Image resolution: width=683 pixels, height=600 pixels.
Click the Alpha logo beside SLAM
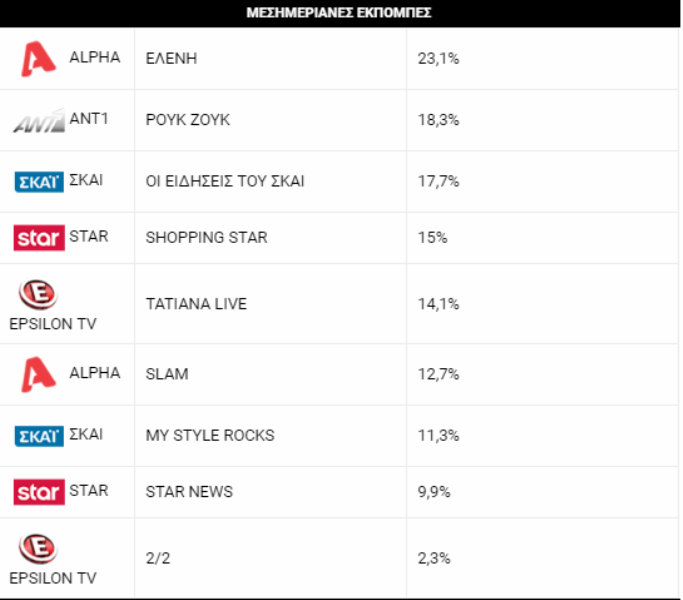[38, 374]
